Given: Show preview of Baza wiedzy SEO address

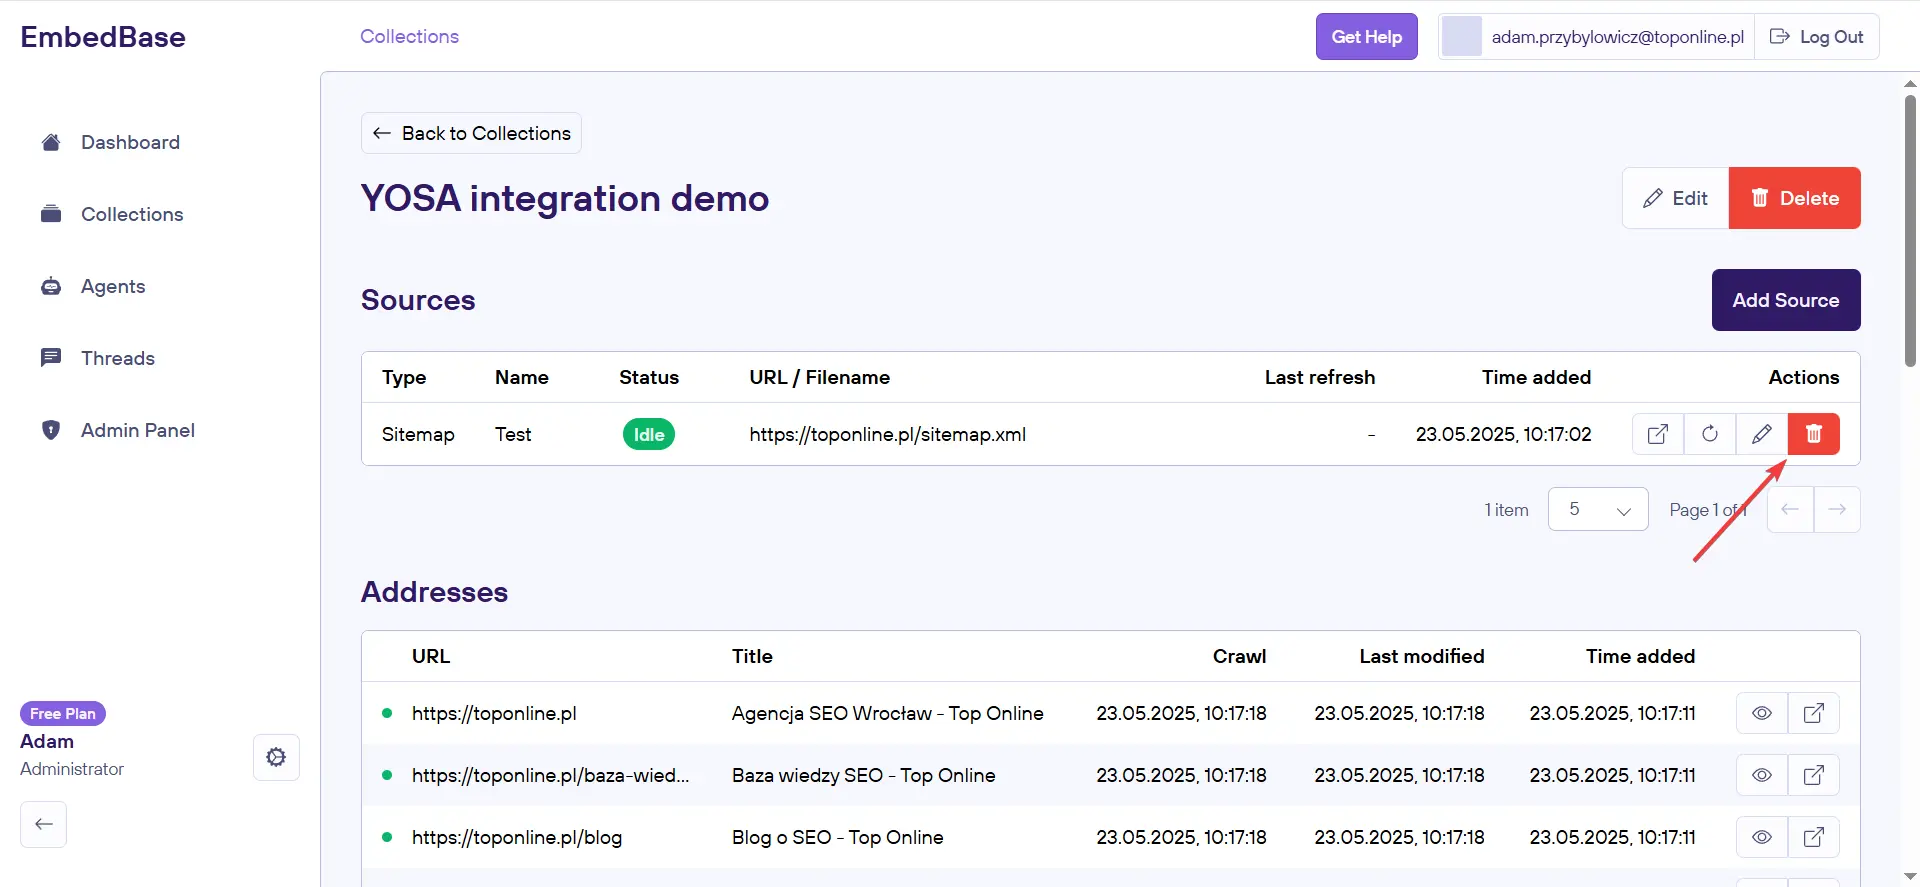Looking at the screenshot, I should tap(1762, 775).
